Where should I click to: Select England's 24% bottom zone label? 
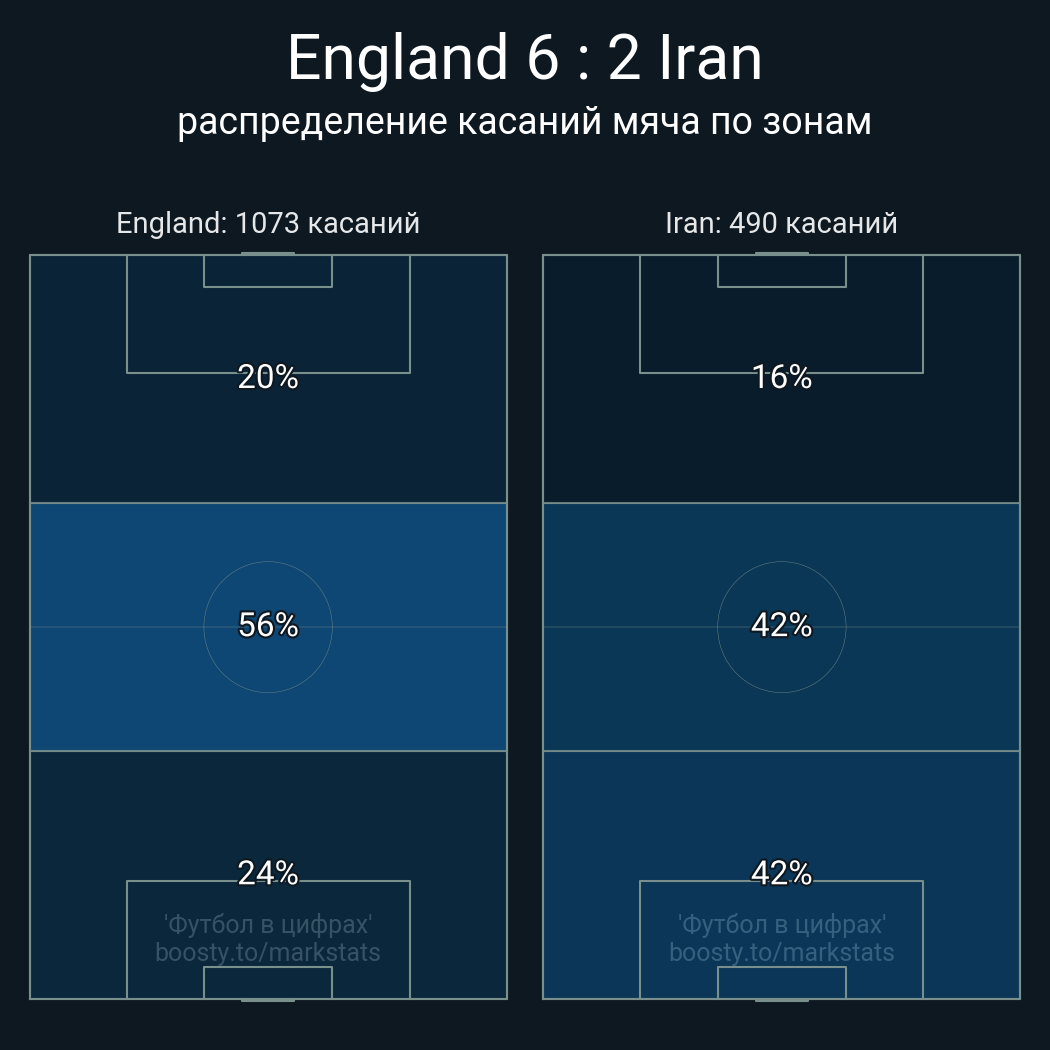(268, 873)
